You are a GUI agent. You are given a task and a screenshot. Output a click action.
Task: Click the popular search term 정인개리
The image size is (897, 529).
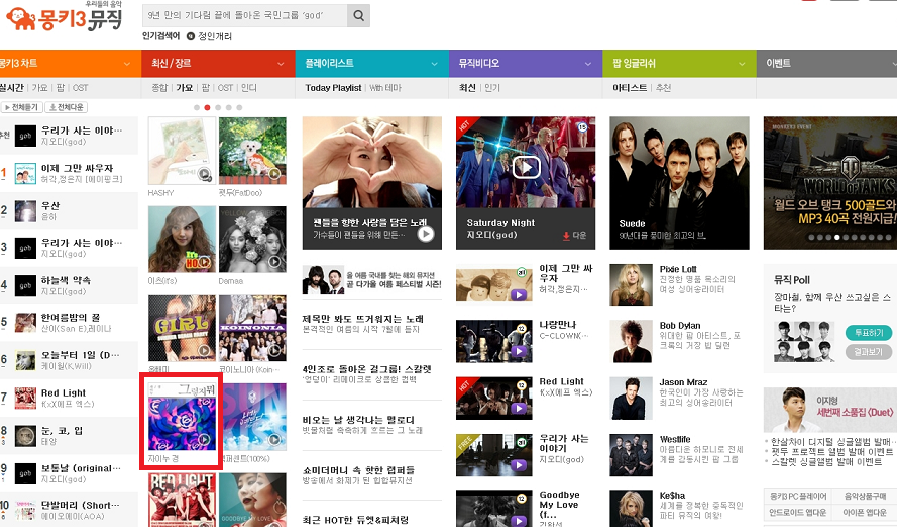point(215,36)
